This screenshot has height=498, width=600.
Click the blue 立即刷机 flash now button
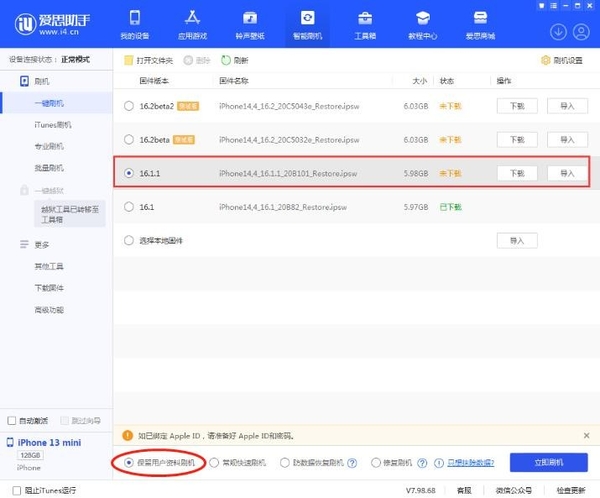548,462
